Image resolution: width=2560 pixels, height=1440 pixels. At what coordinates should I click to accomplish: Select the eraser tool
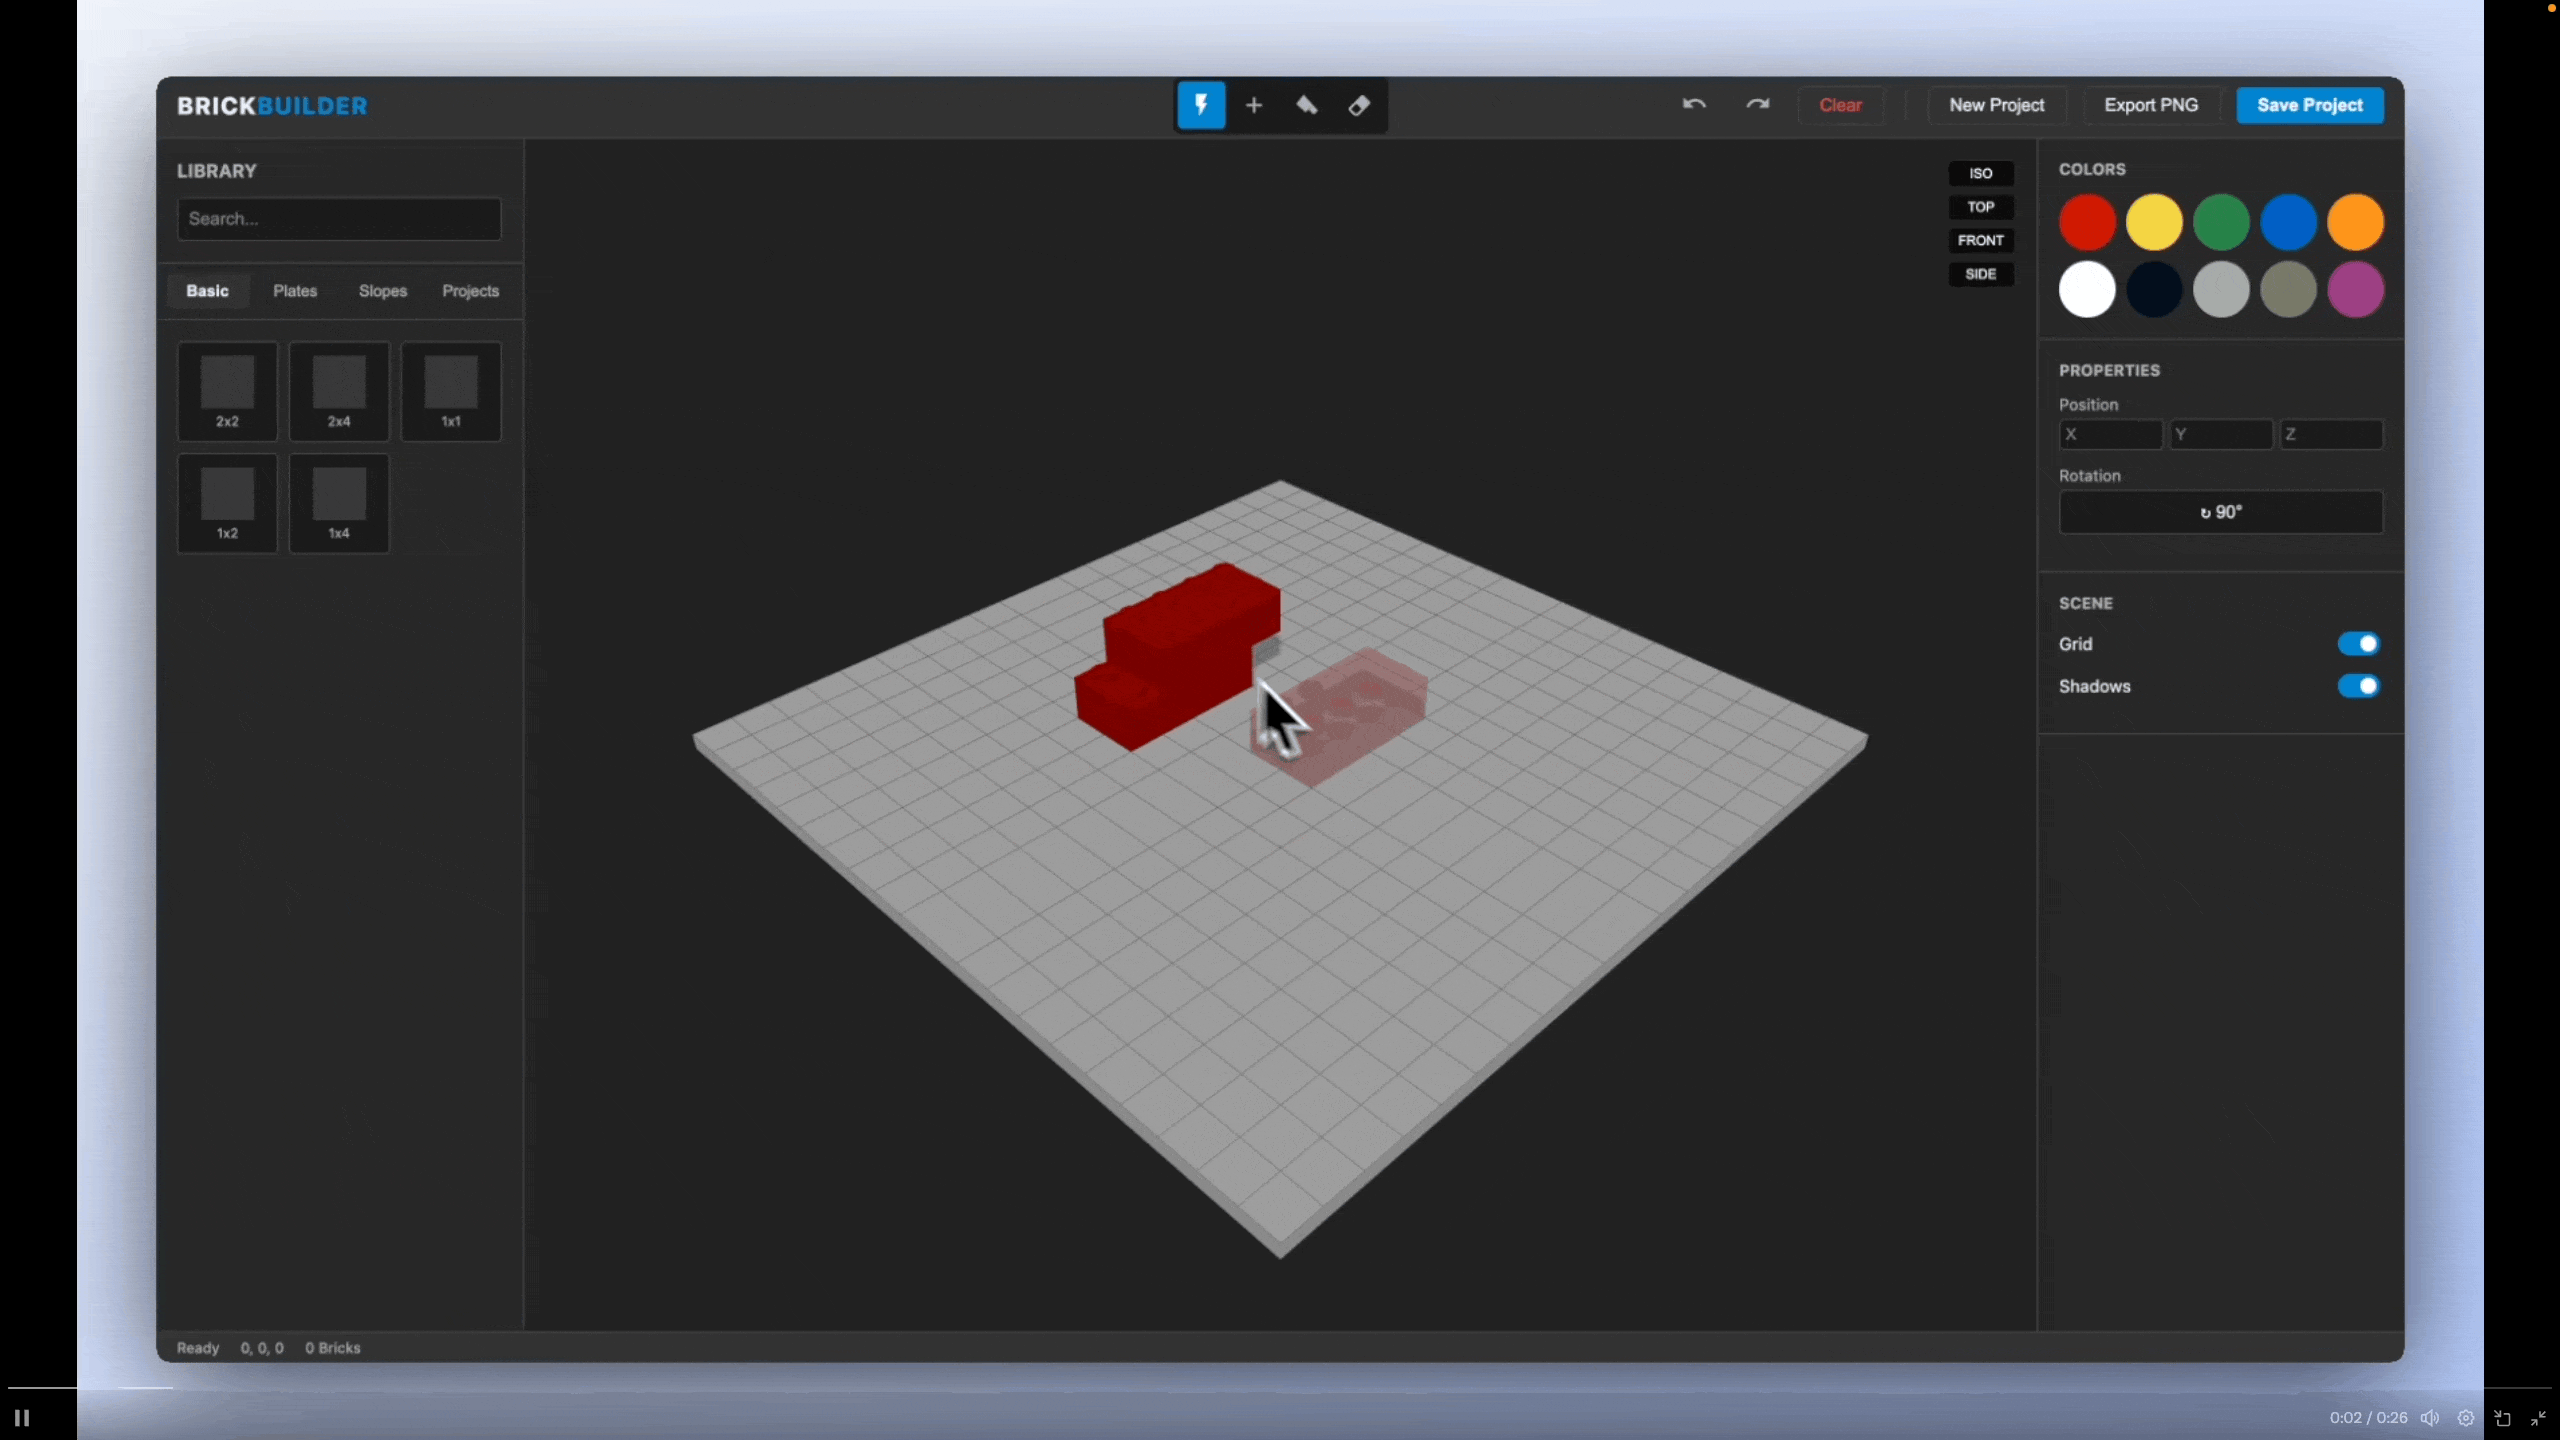1359,105
